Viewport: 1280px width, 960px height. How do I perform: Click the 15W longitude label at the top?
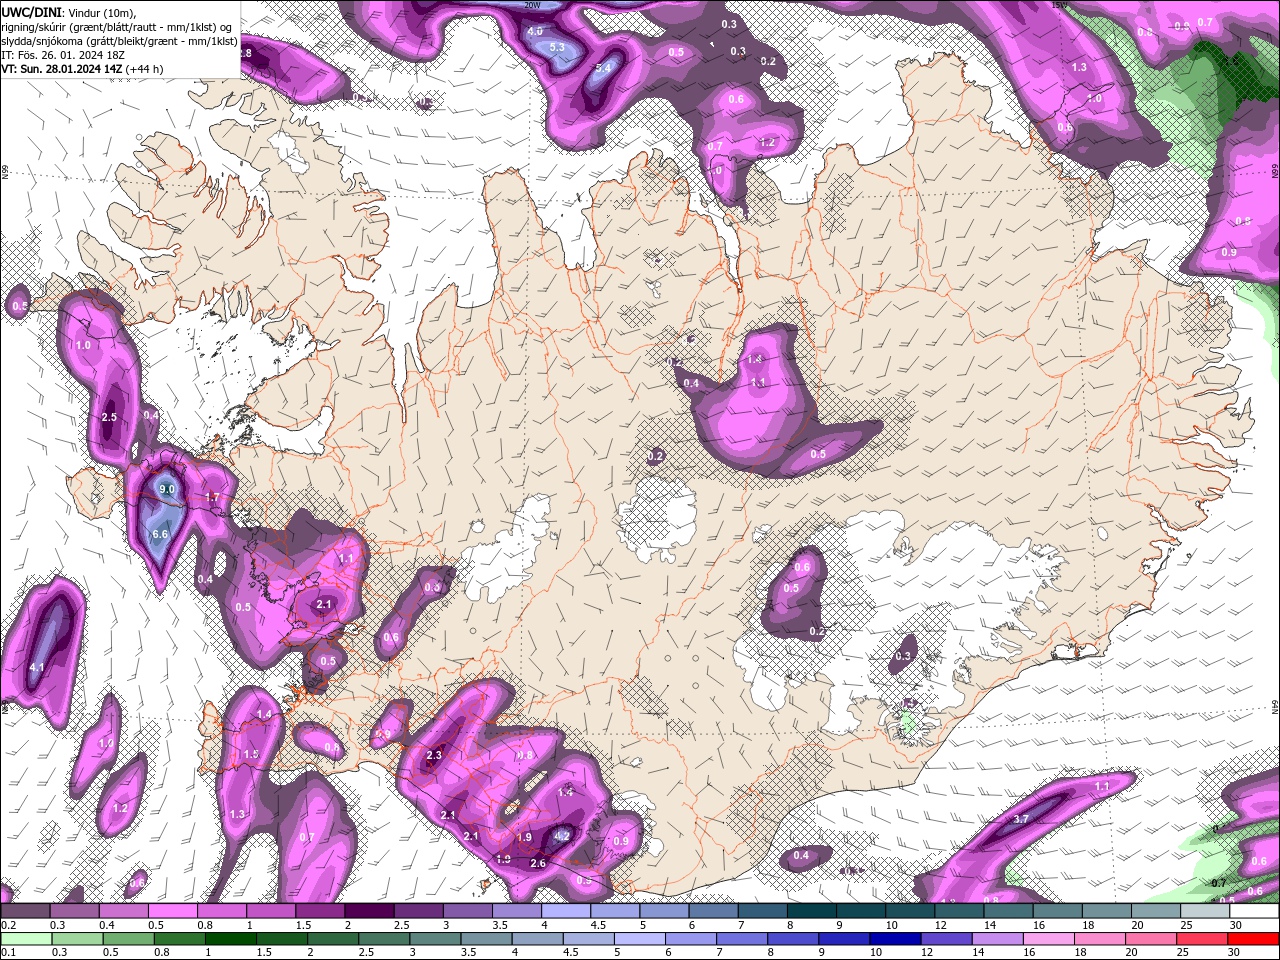(1059, 4)
